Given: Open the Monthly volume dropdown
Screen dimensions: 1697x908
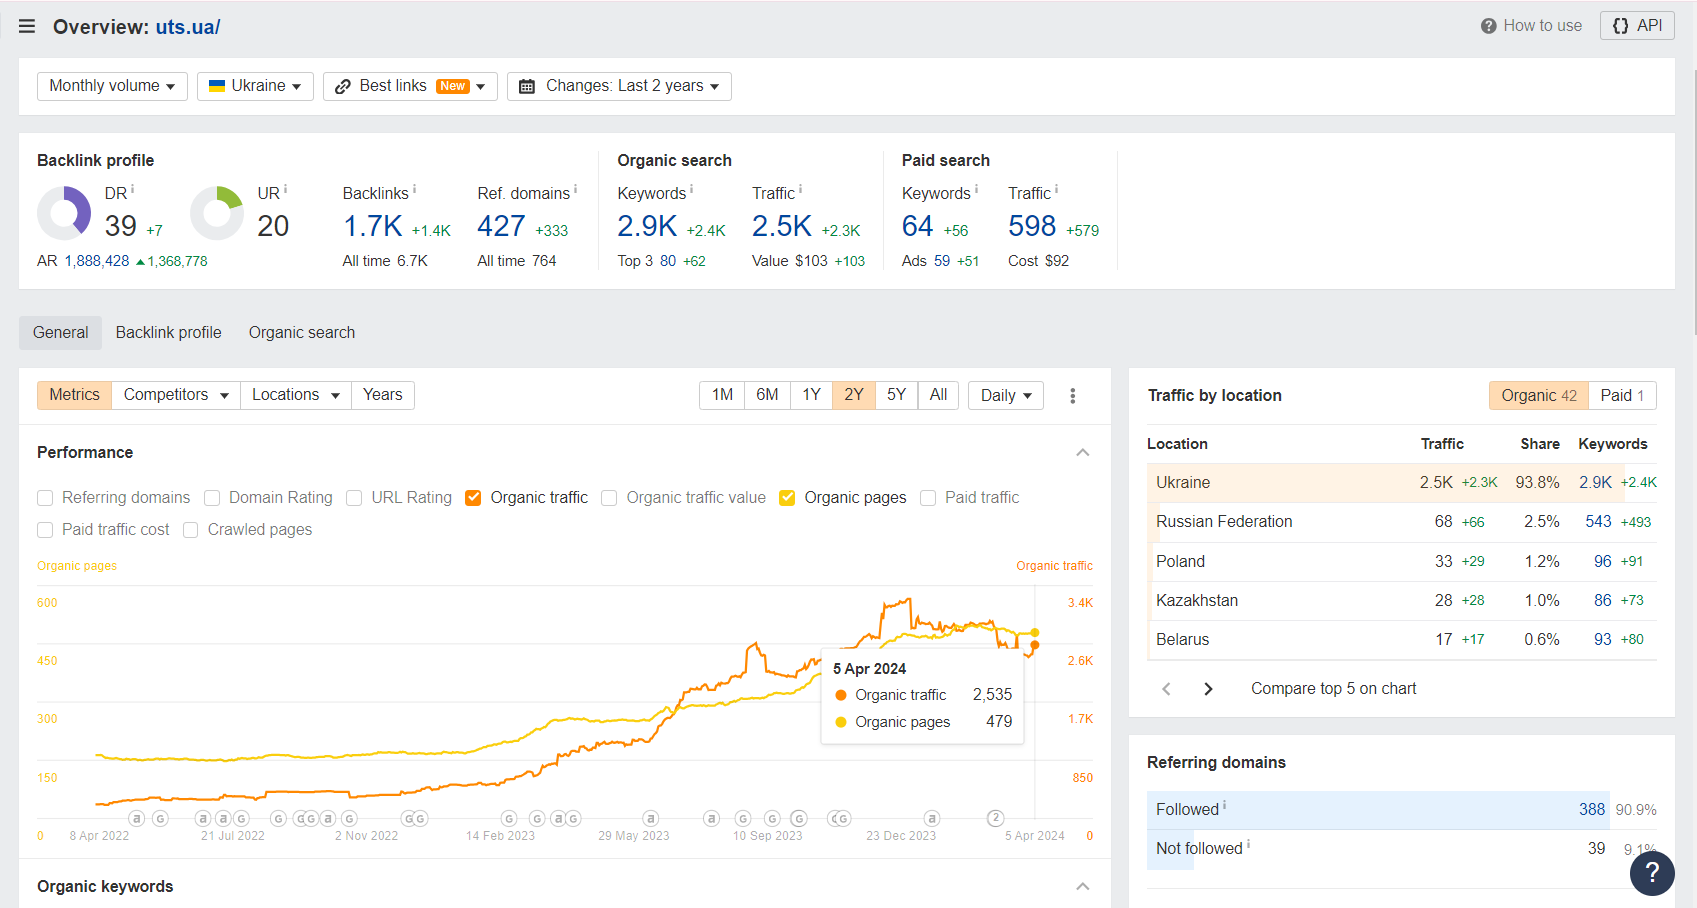Looking at the screenshot, I should 112,86.
